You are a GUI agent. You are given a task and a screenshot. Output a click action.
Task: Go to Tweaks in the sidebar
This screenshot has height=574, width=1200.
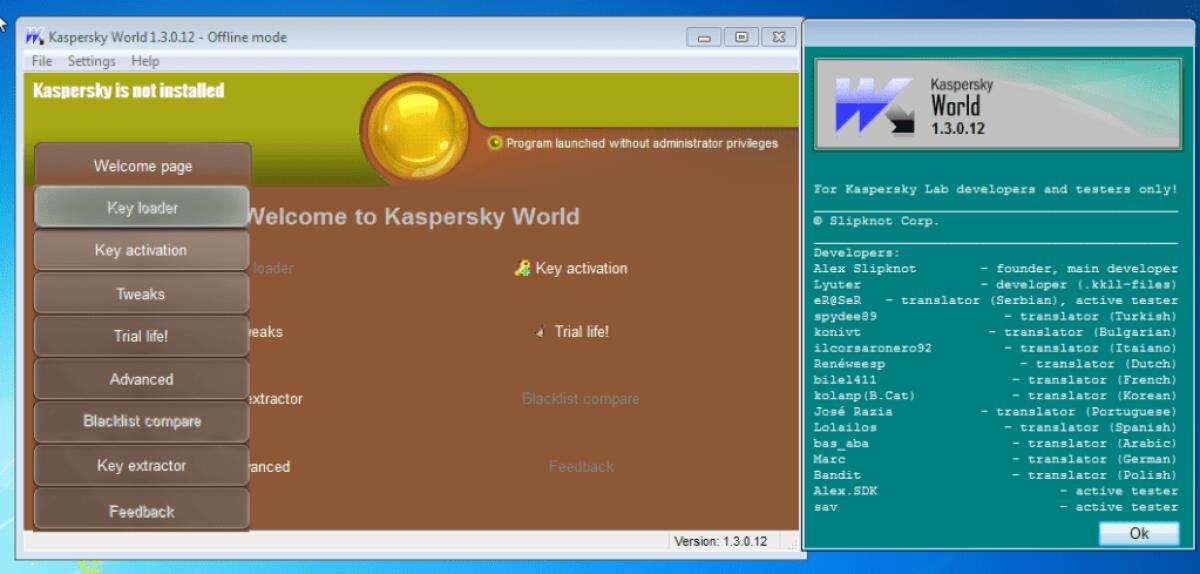click(x=142, y=294)
